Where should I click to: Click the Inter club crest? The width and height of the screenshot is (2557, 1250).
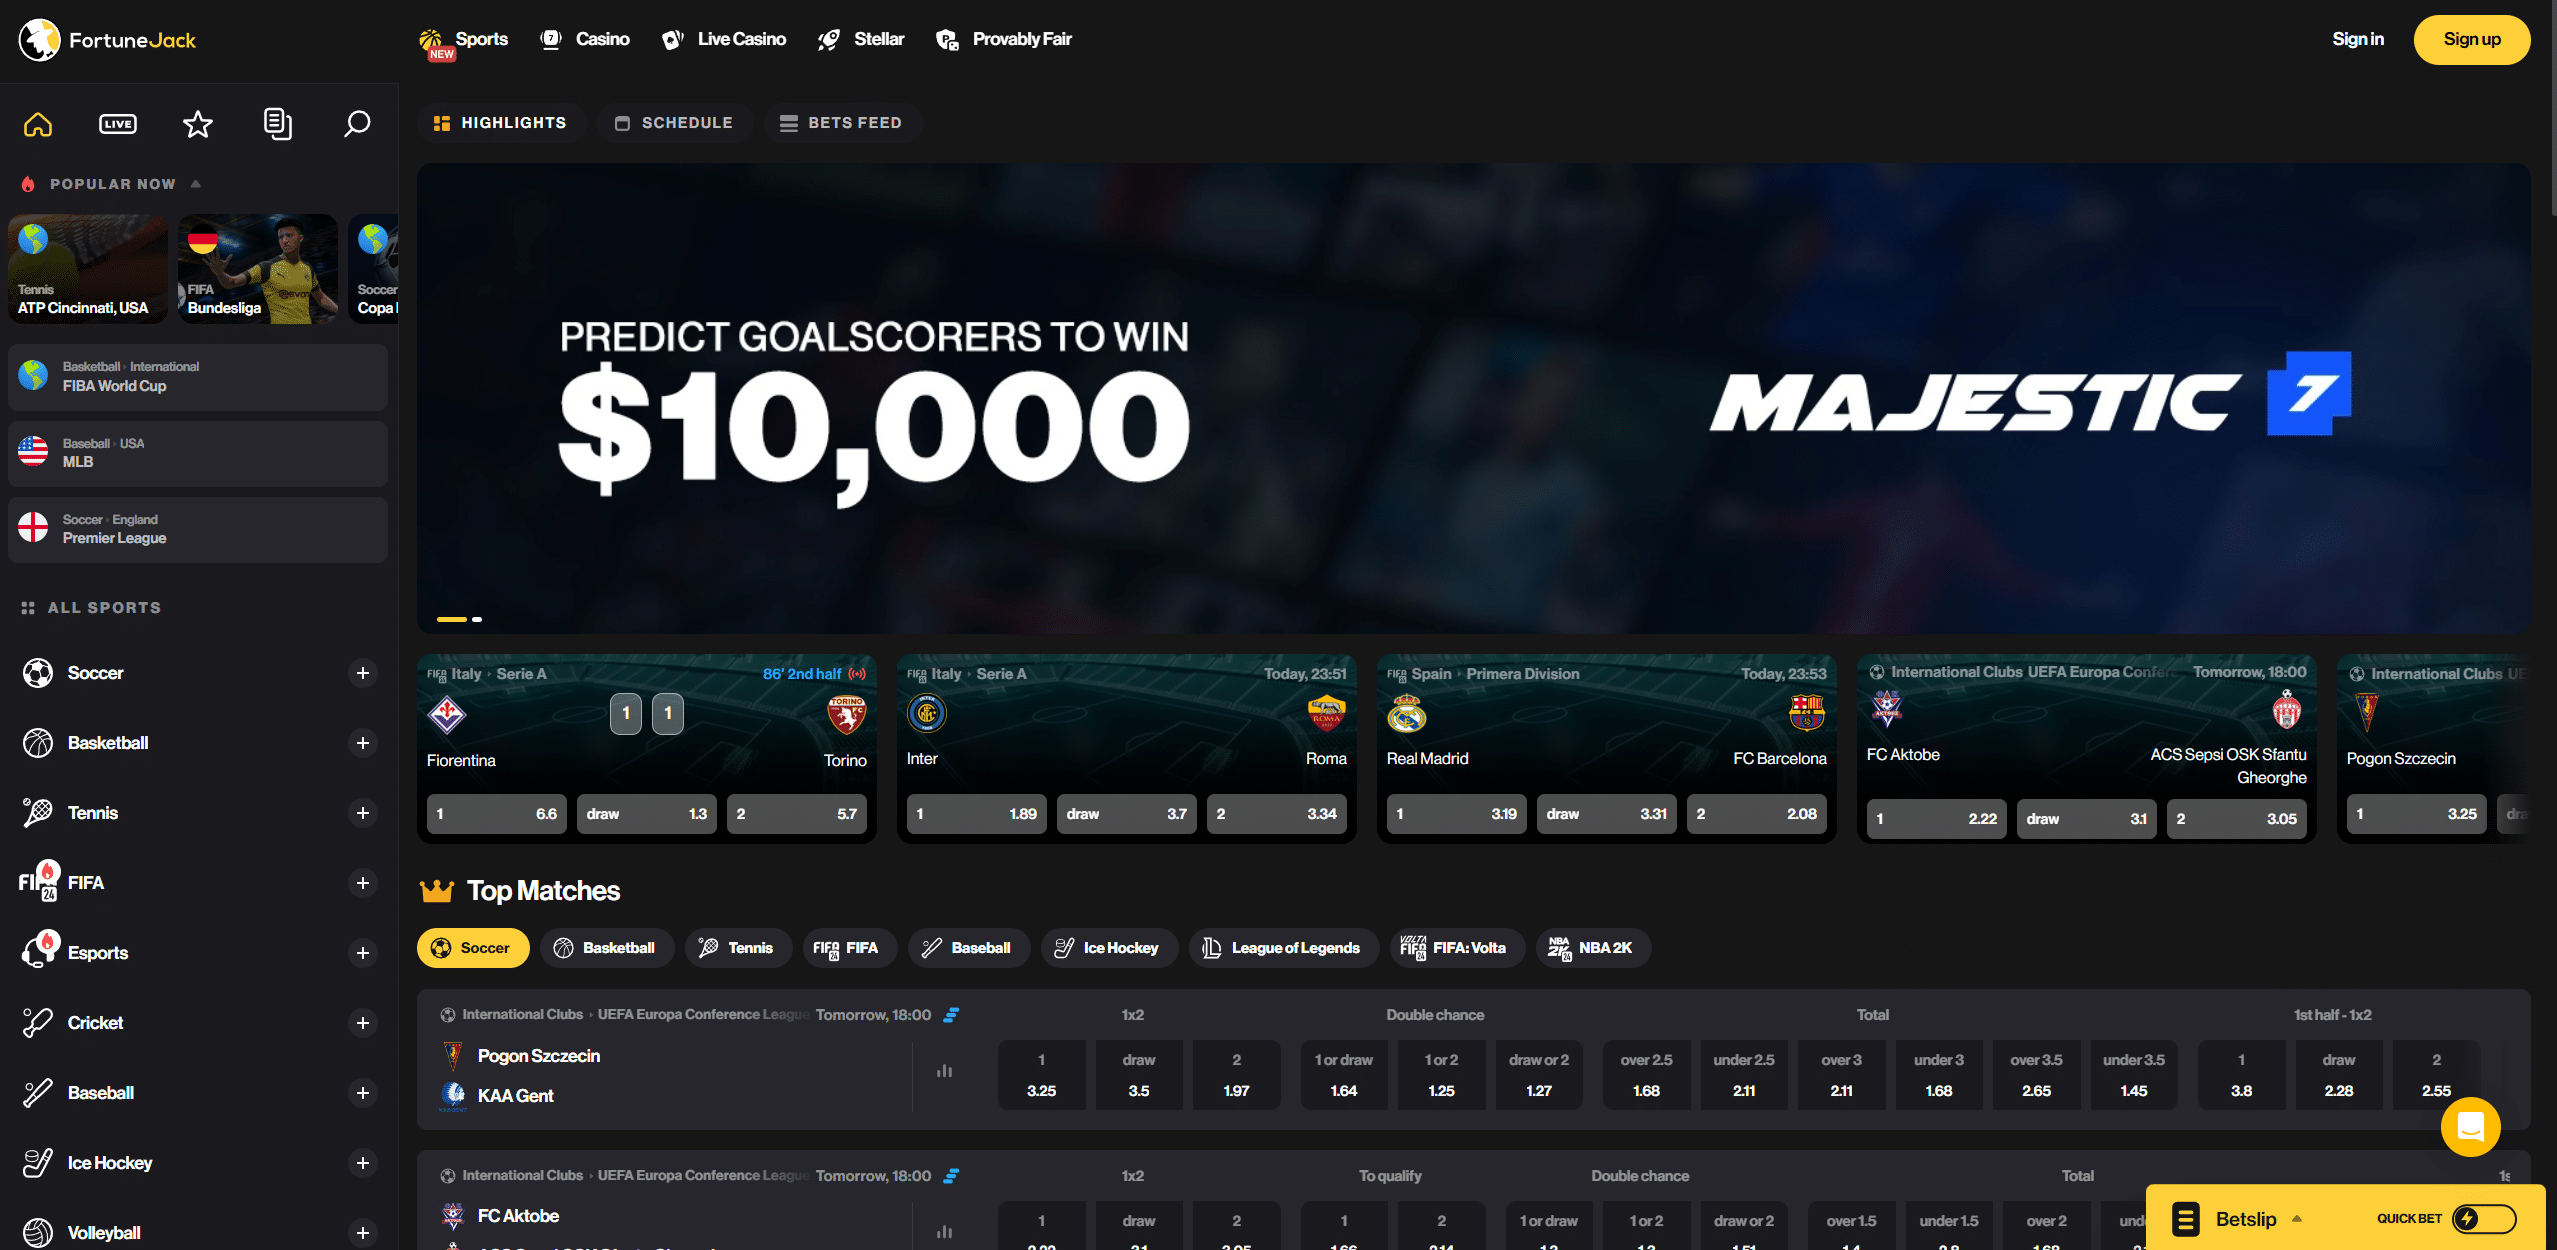point(927,714)
